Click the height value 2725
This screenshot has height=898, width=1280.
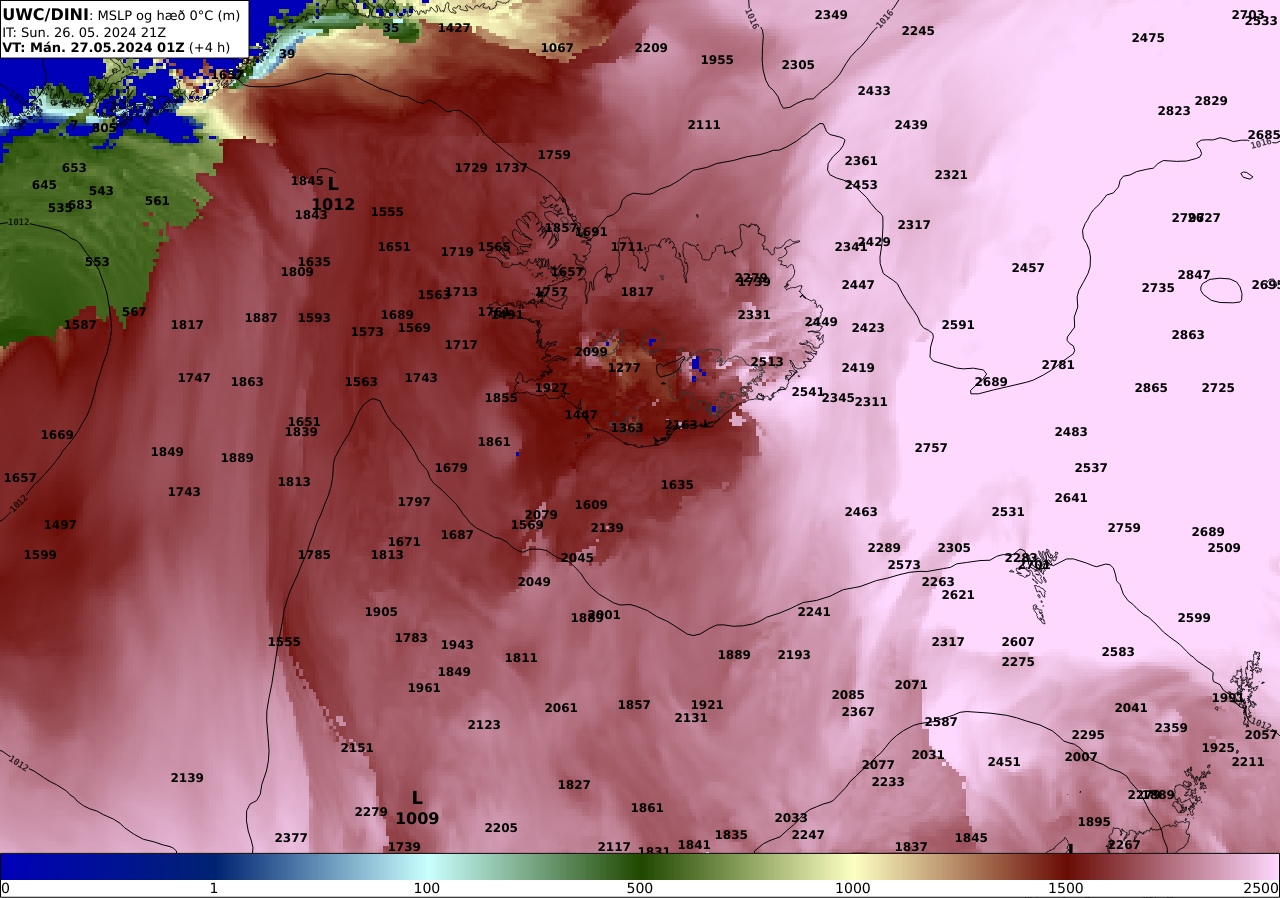click(x=1218, y=388)
